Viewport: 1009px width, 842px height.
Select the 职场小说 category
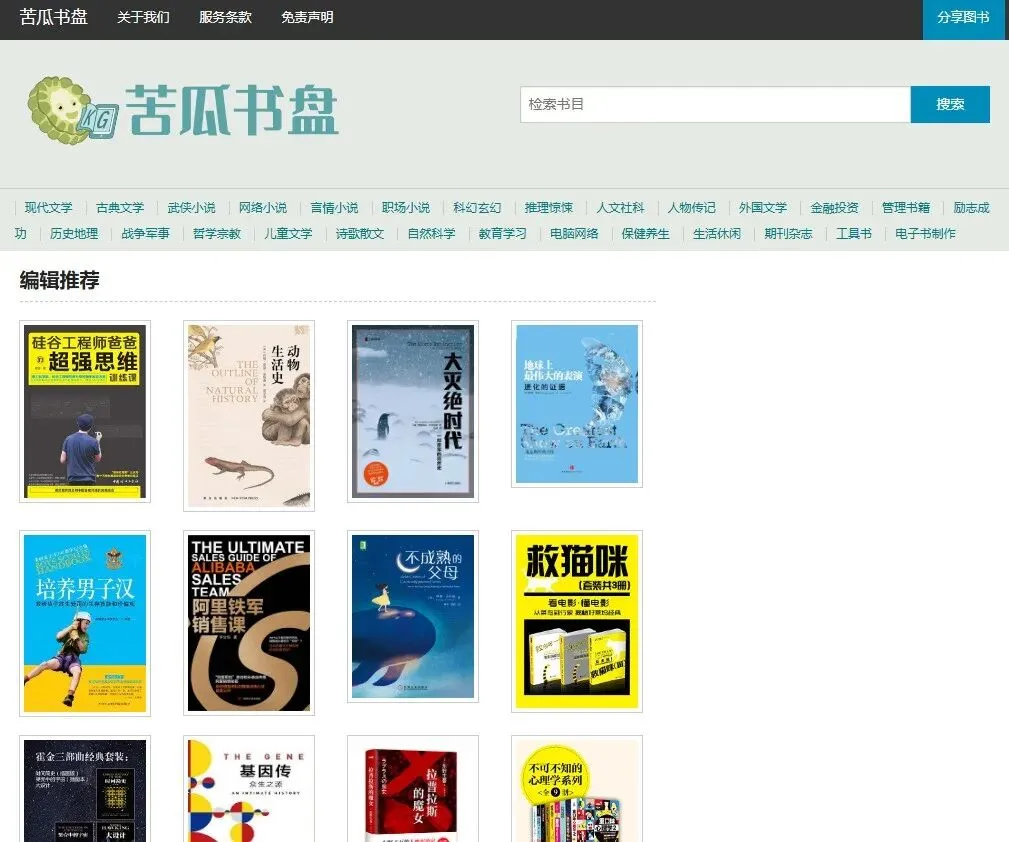405,207
